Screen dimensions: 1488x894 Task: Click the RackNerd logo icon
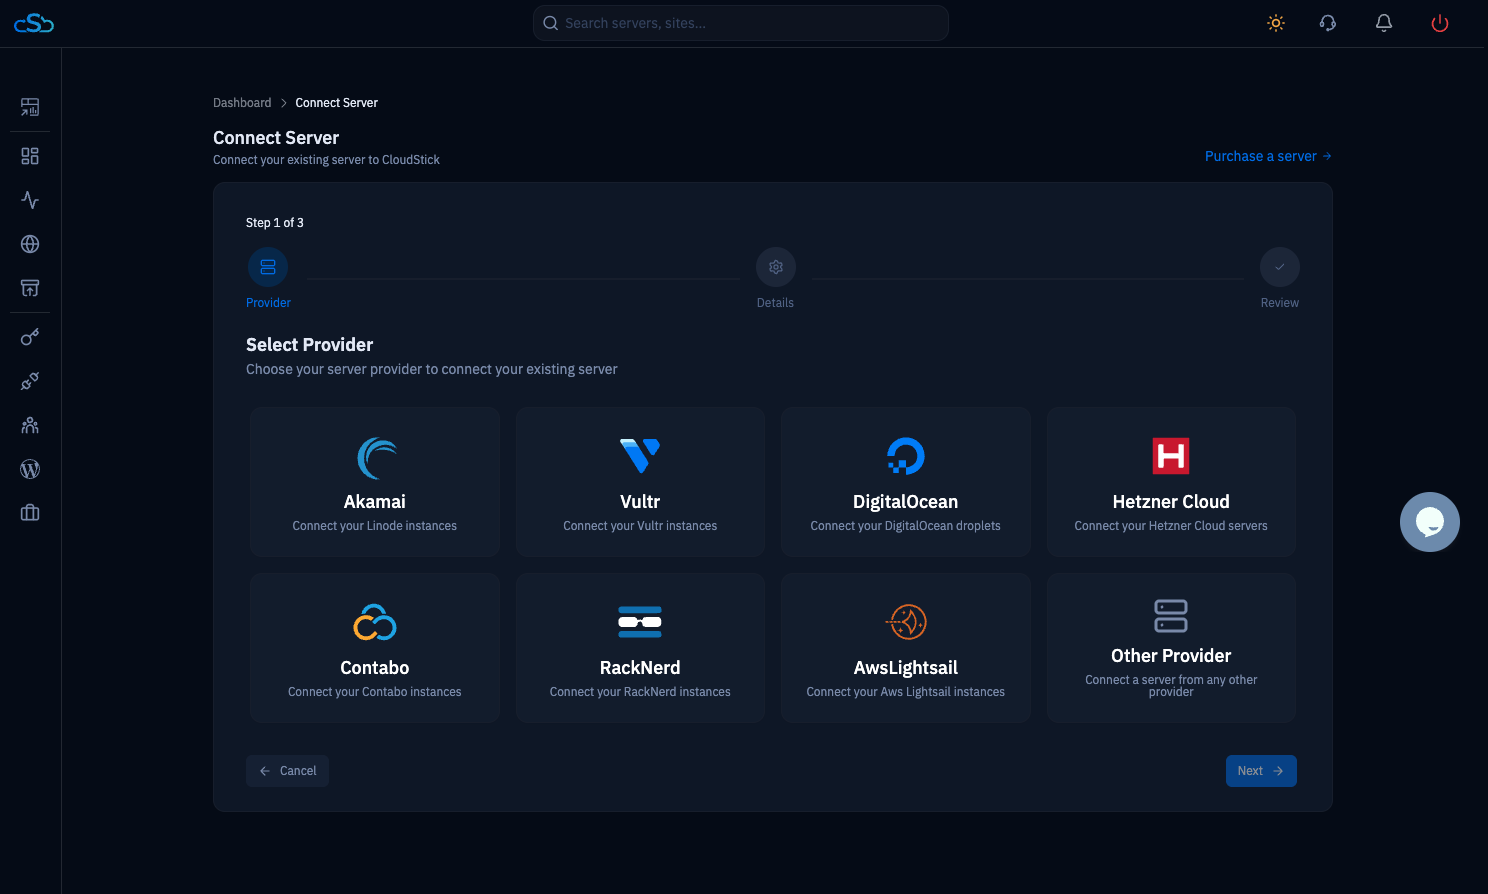click(640, 622)
